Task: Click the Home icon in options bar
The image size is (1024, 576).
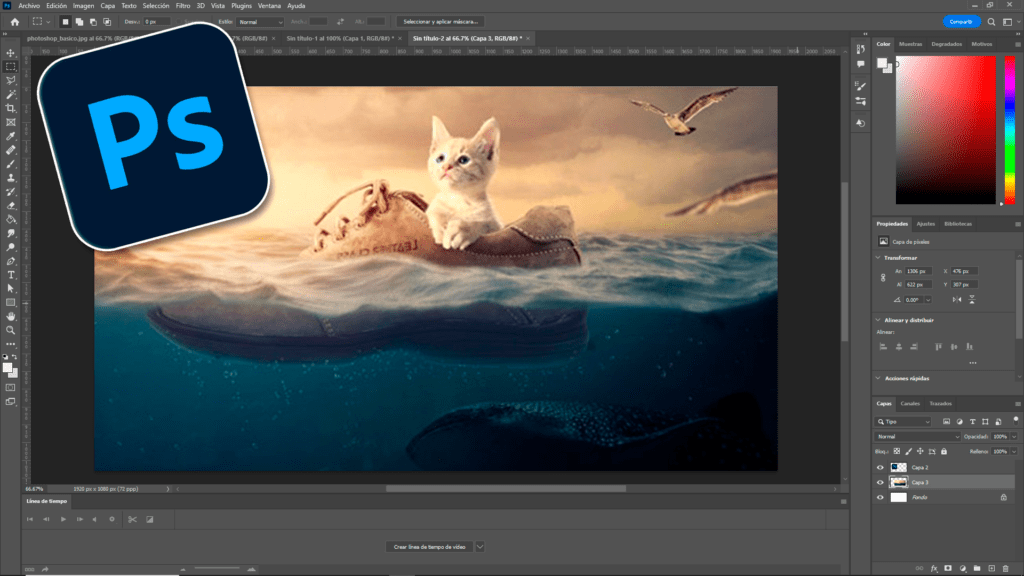Action: 14,21
